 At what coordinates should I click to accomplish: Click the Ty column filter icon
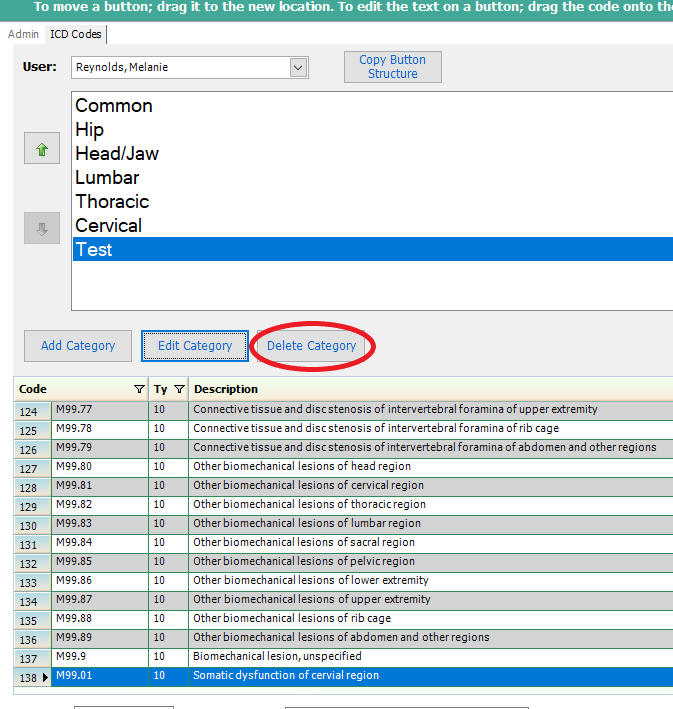coord(179,389)
